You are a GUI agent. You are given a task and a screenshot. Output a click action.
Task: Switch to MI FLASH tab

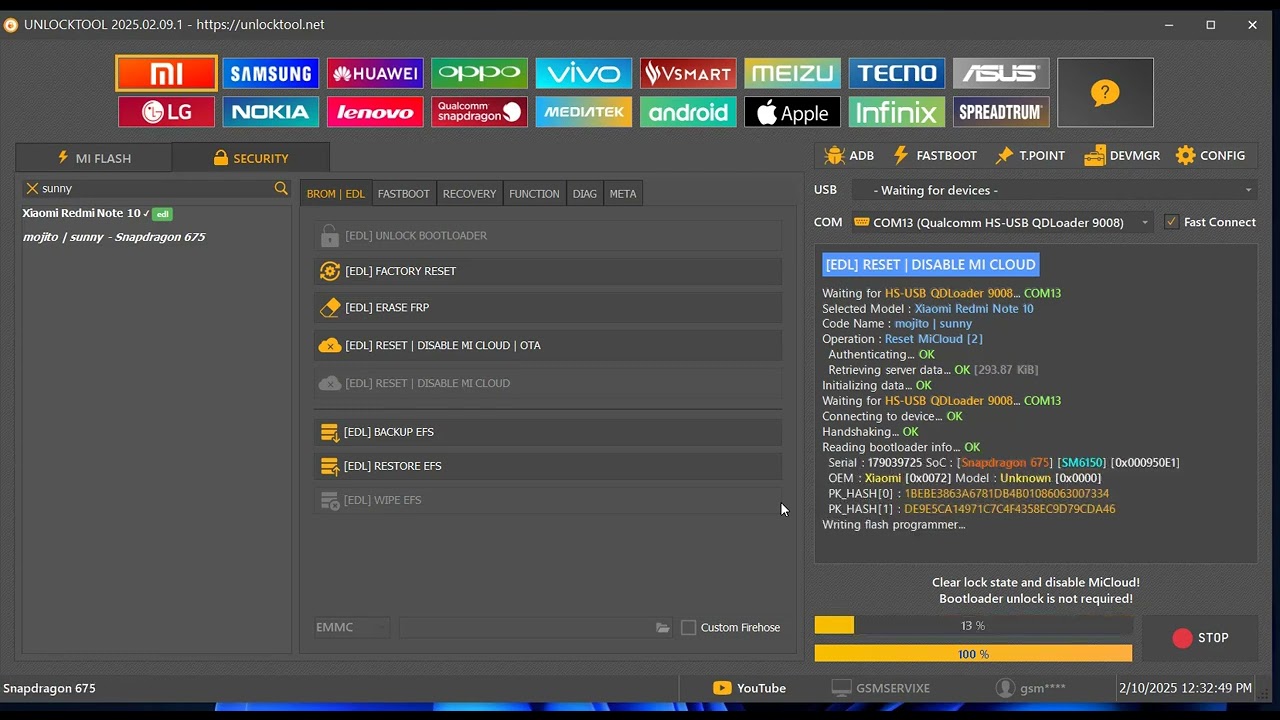click(x=94, y=158)
